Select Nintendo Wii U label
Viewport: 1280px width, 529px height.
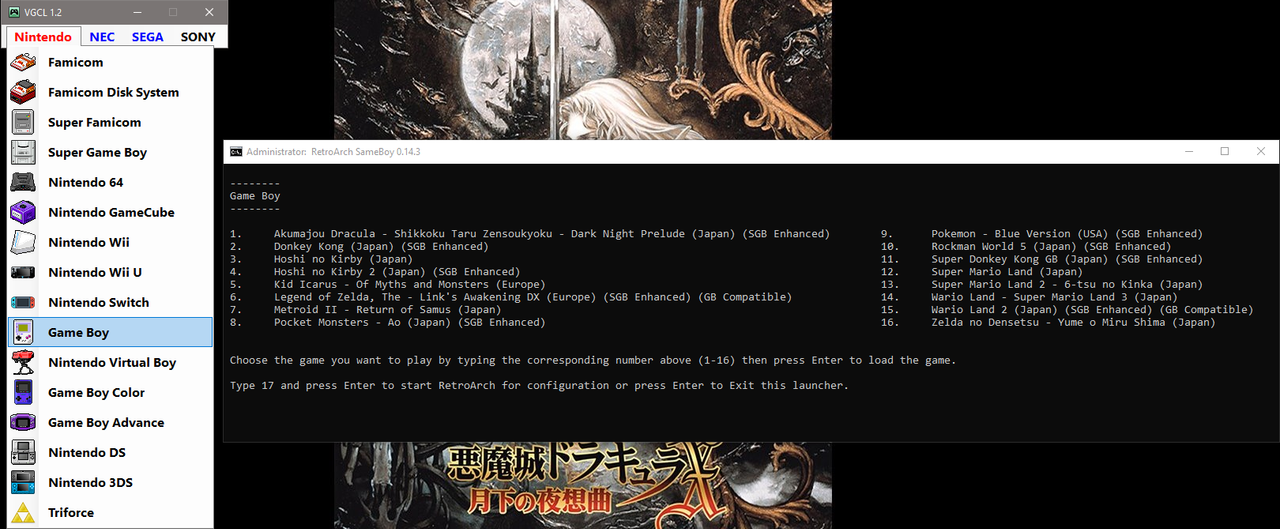95,272
